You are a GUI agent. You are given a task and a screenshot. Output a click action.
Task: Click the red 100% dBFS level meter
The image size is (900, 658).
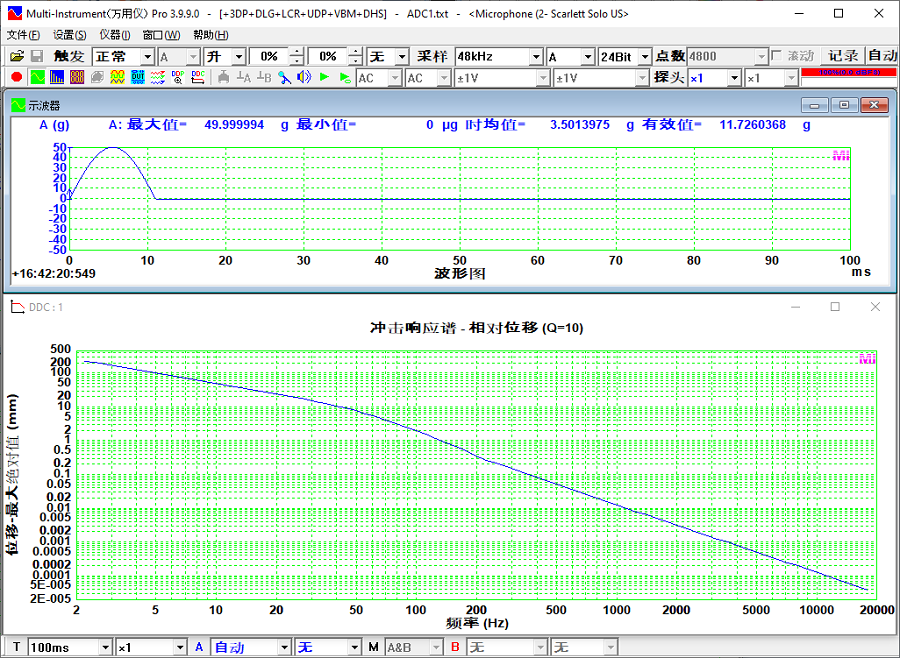point(848,72)
